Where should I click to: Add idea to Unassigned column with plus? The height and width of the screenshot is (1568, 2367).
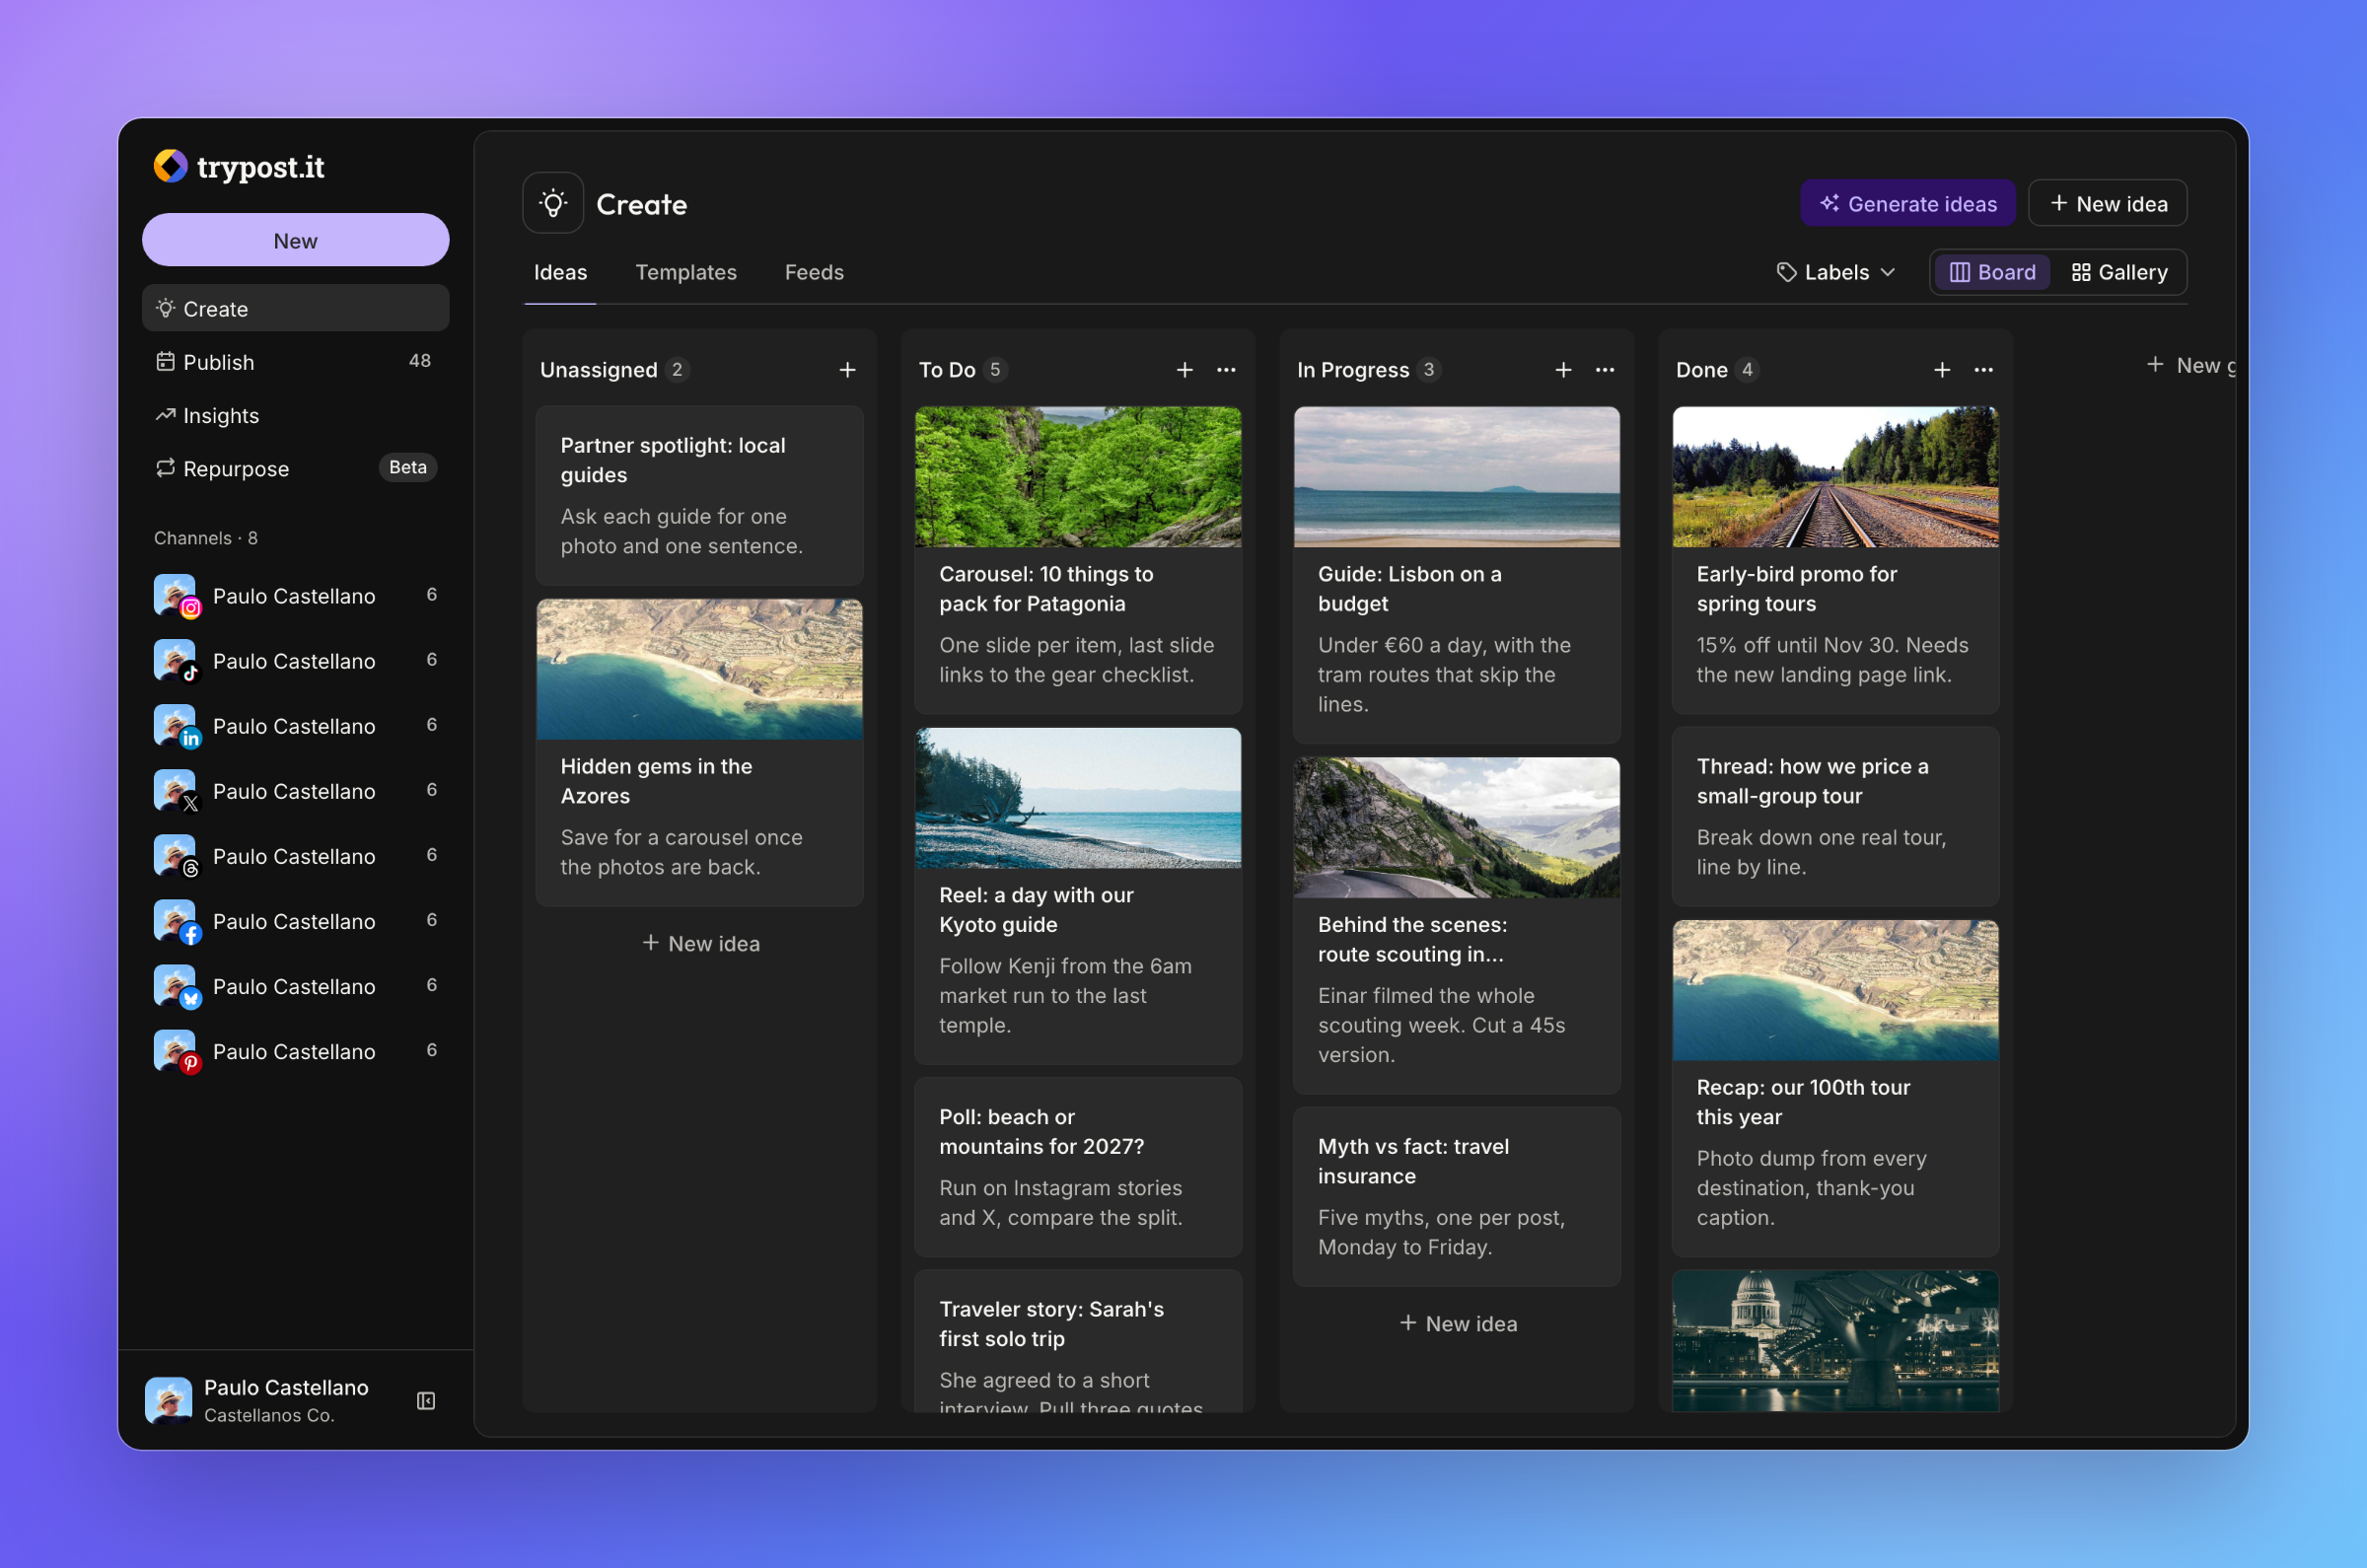847,370
